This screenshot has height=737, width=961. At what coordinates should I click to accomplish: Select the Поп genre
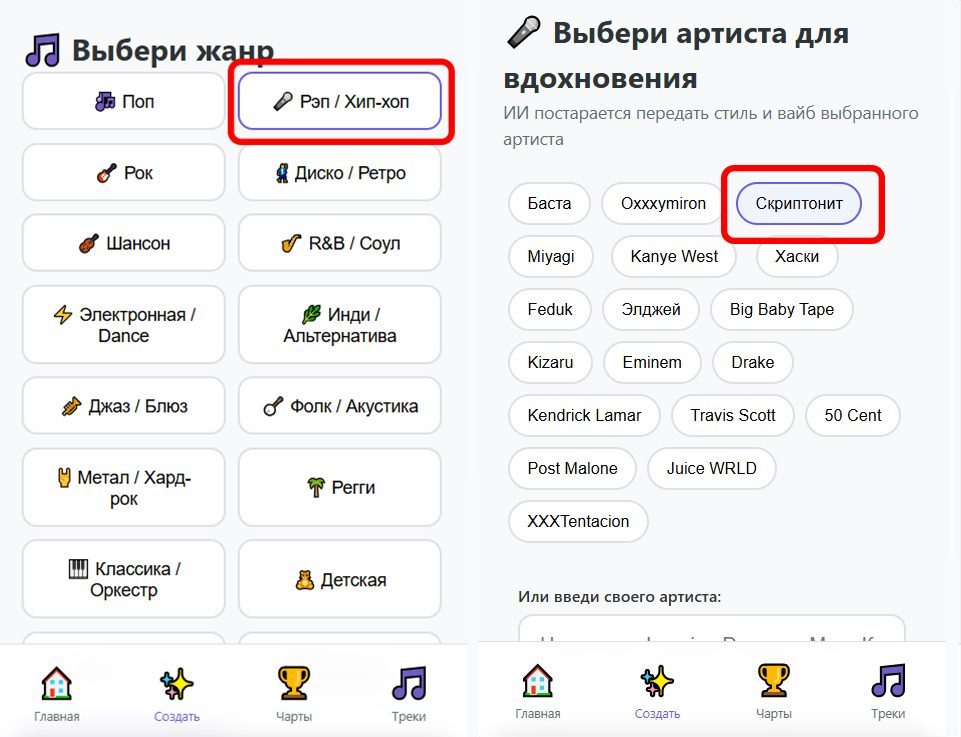124,101
